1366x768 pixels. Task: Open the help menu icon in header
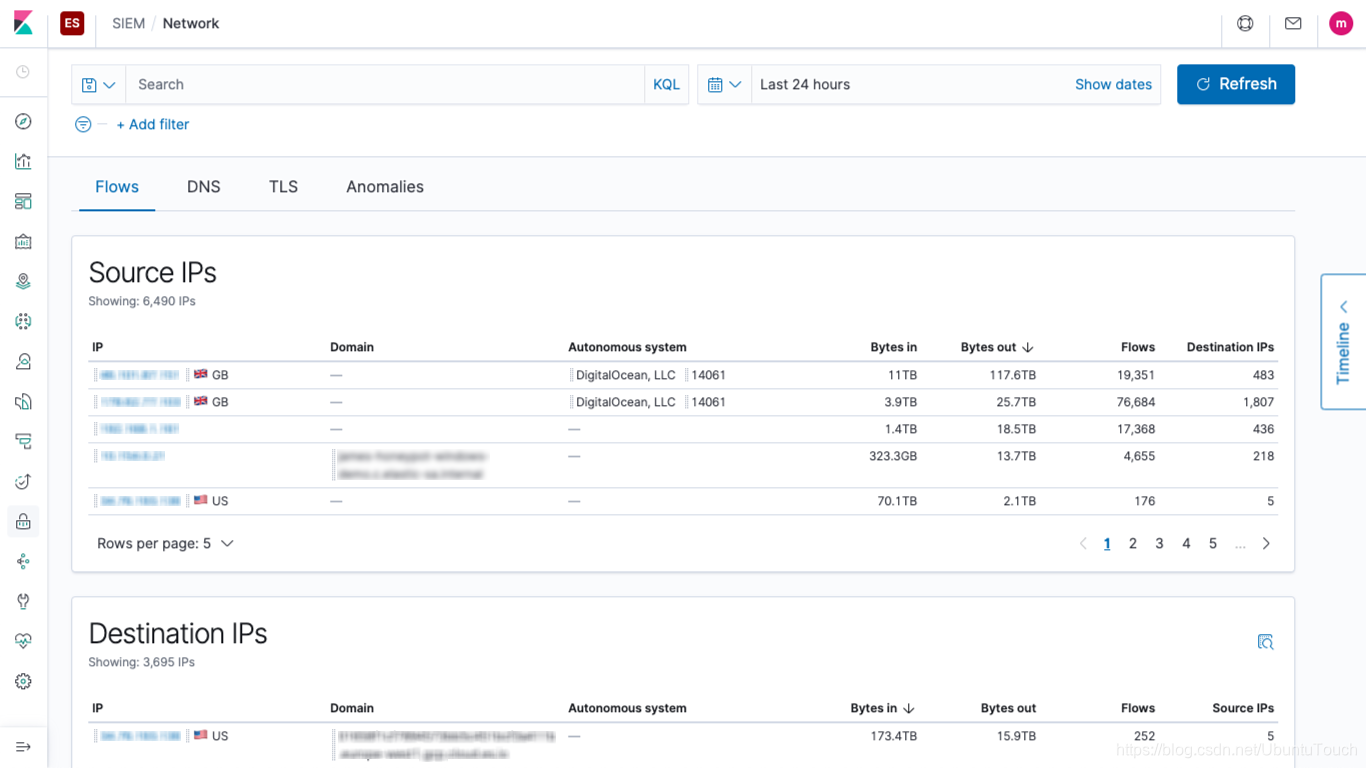[x=1245, y=23]
